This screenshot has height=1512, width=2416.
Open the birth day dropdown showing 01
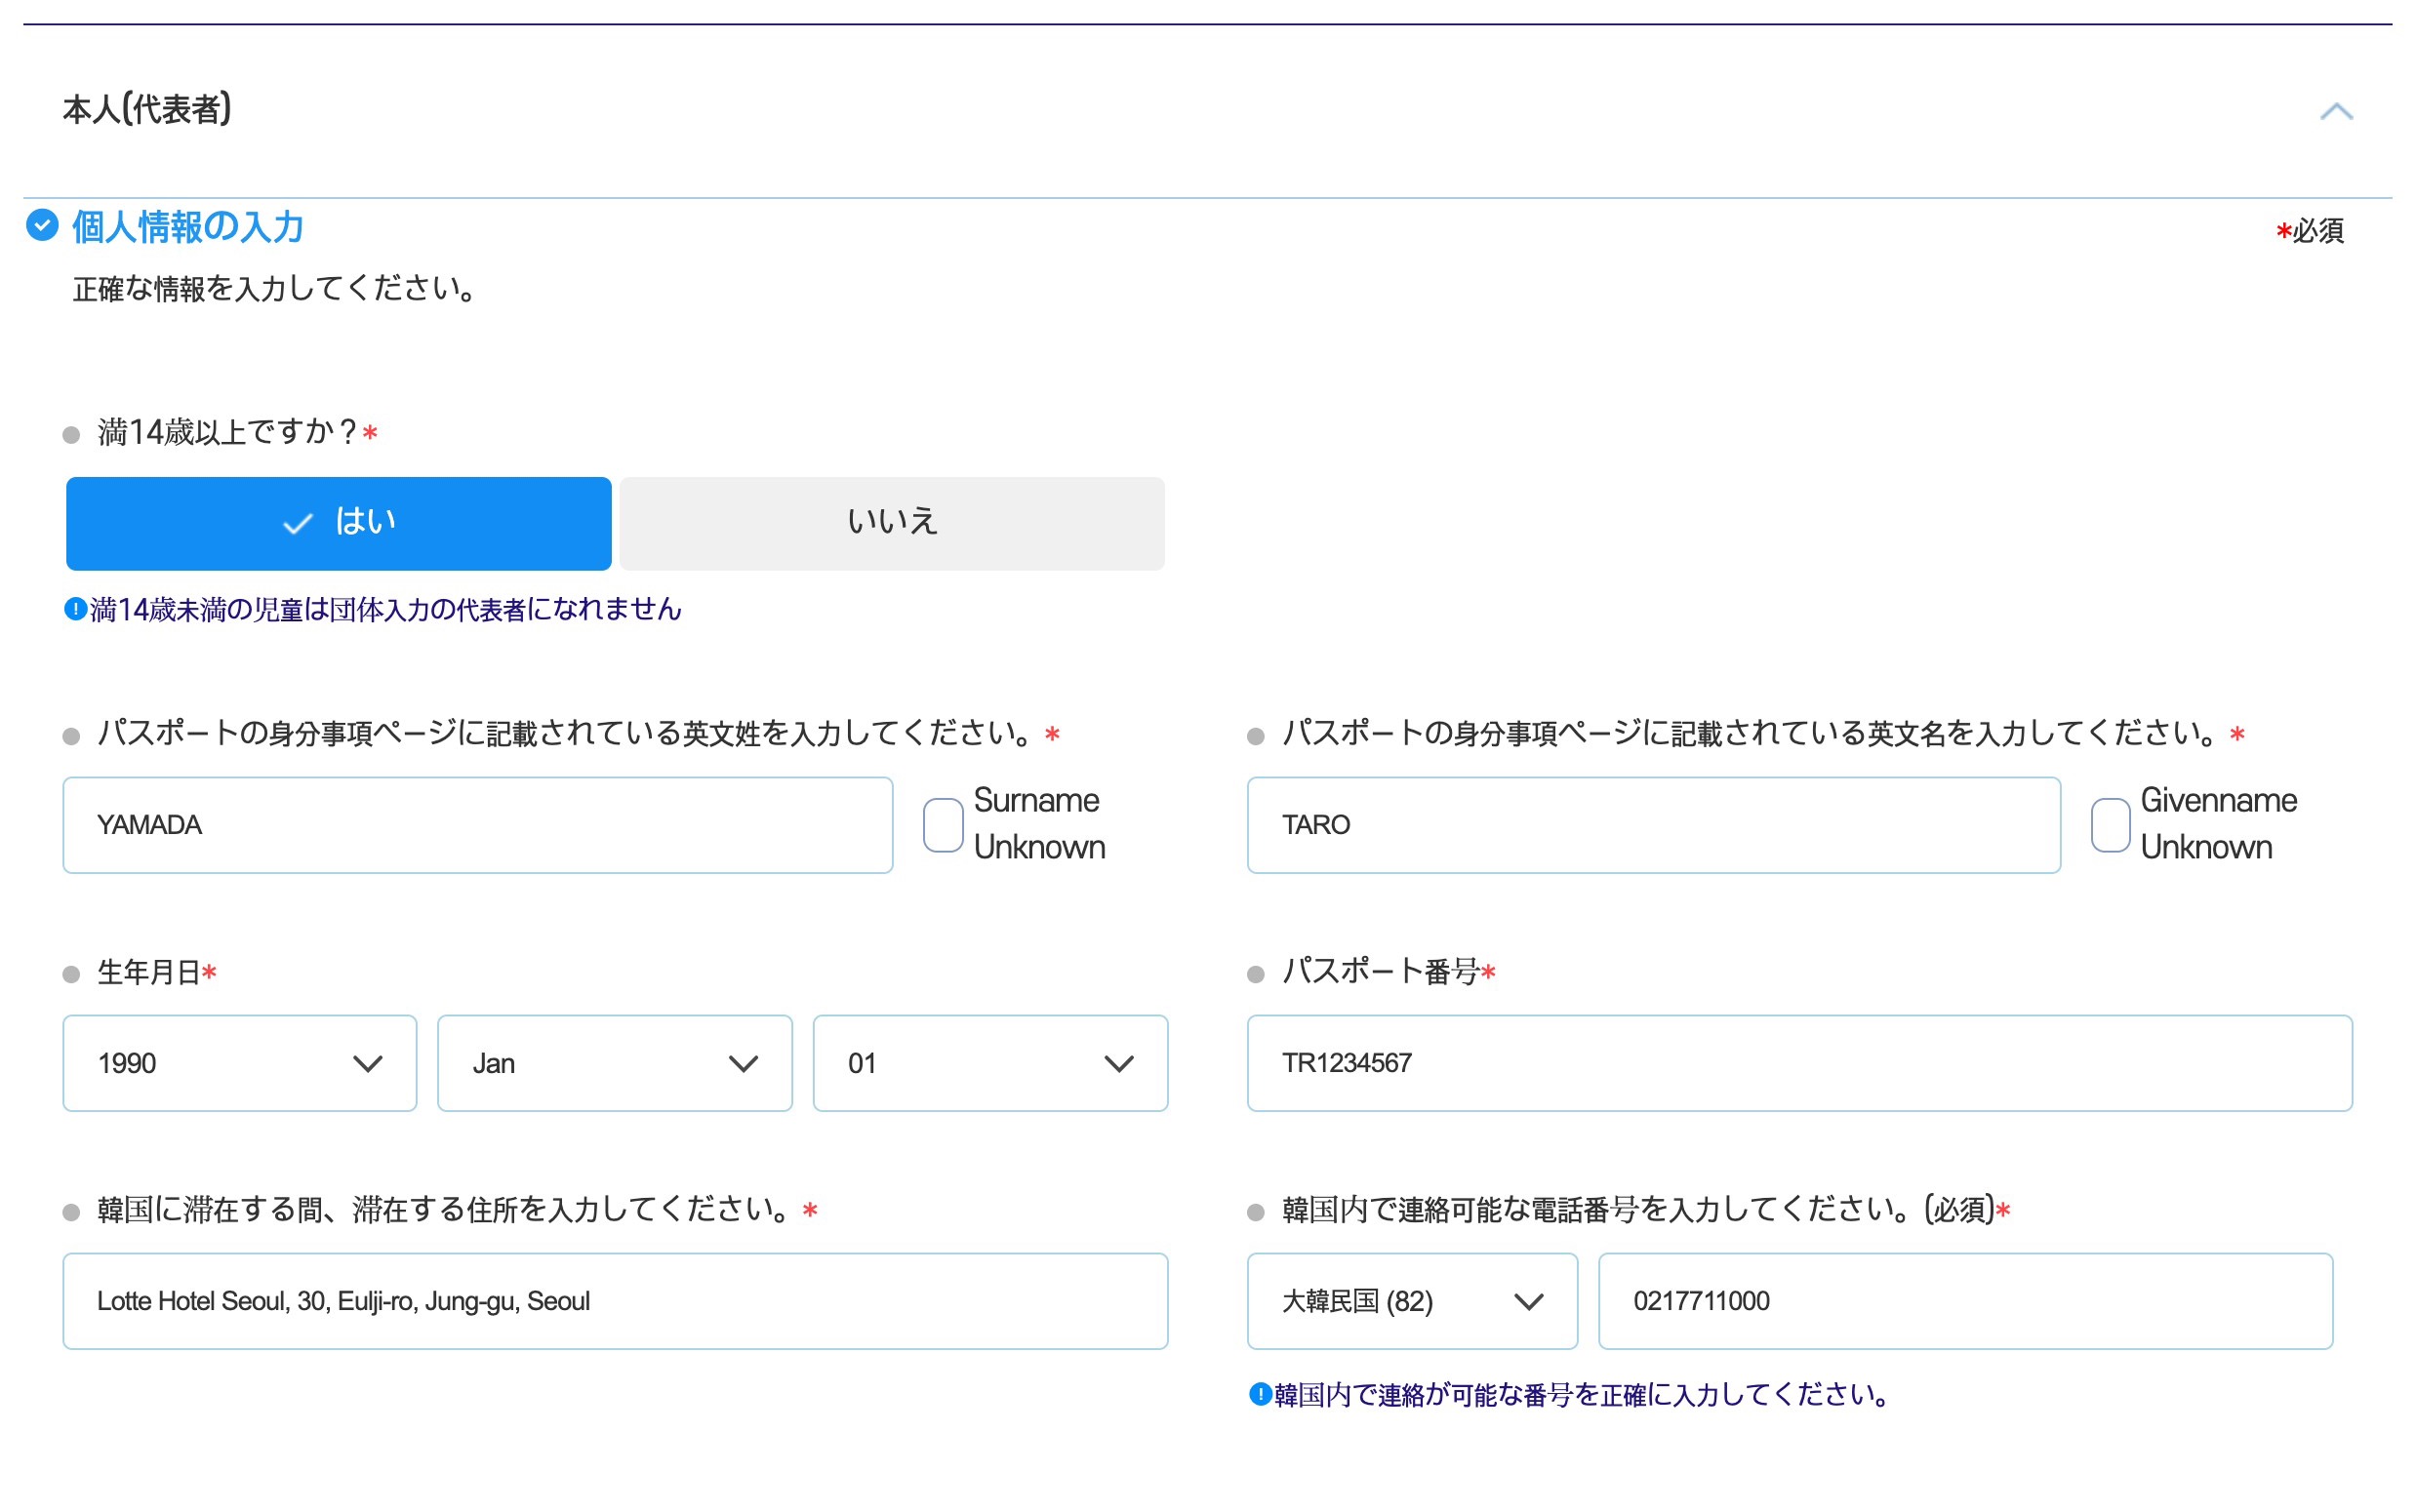point(990,1062)
